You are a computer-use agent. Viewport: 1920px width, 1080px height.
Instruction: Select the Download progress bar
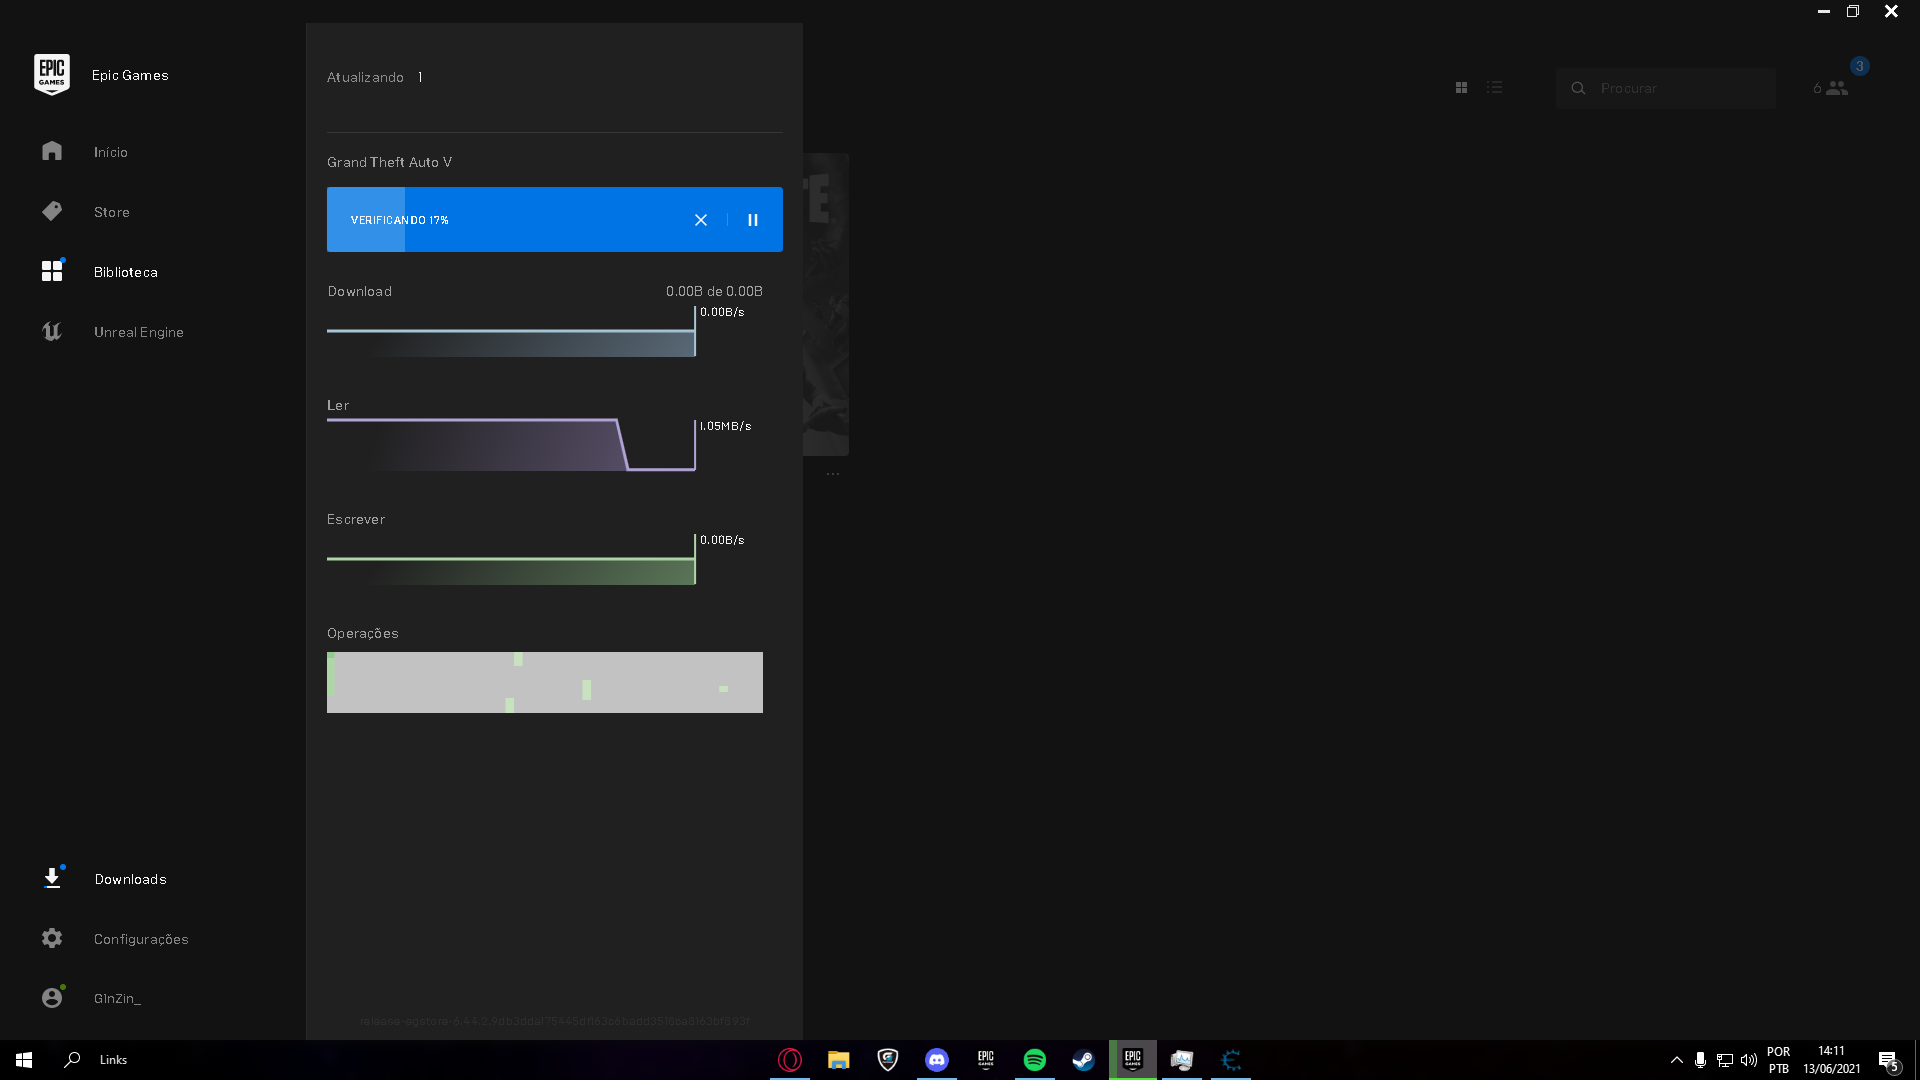point(512,335)
